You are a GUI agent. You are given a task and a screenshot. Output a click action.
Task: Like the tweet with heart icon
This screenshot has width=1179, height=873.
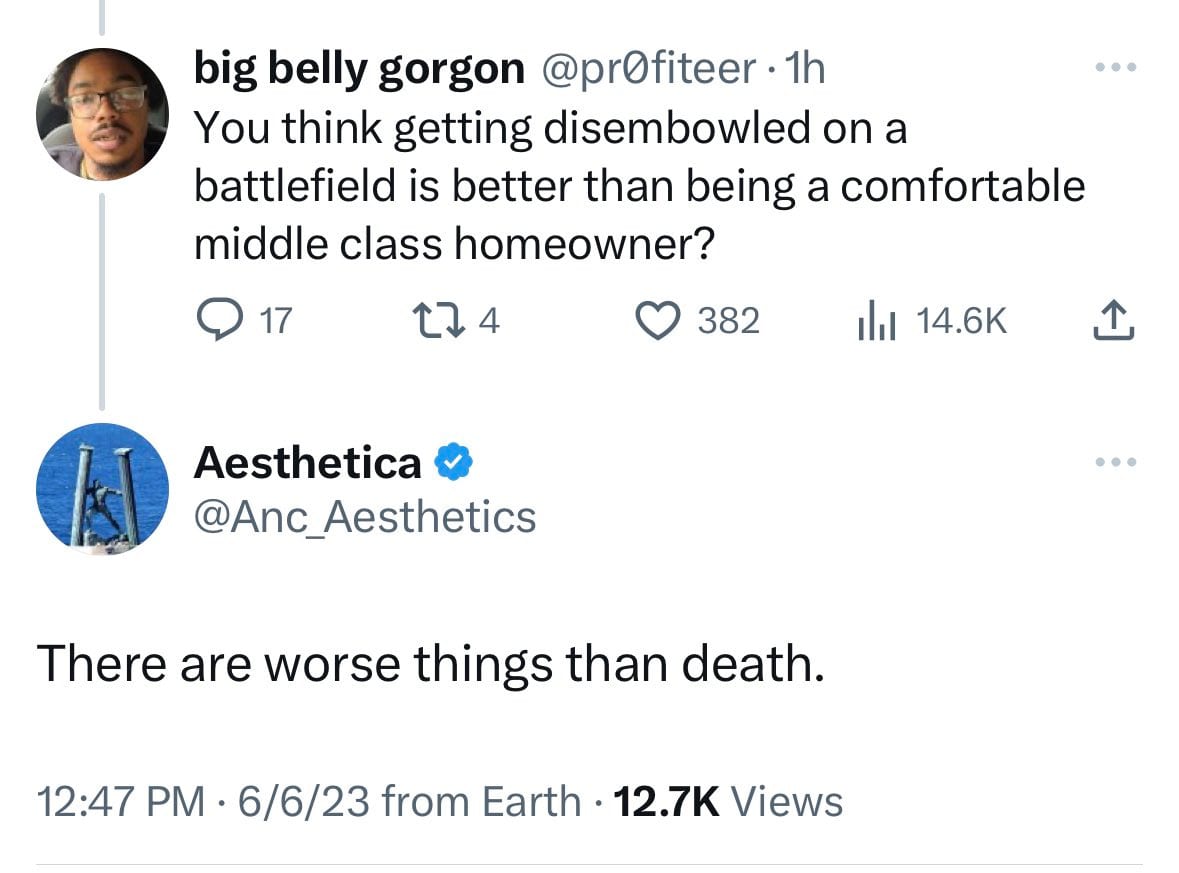coord(658,320)
